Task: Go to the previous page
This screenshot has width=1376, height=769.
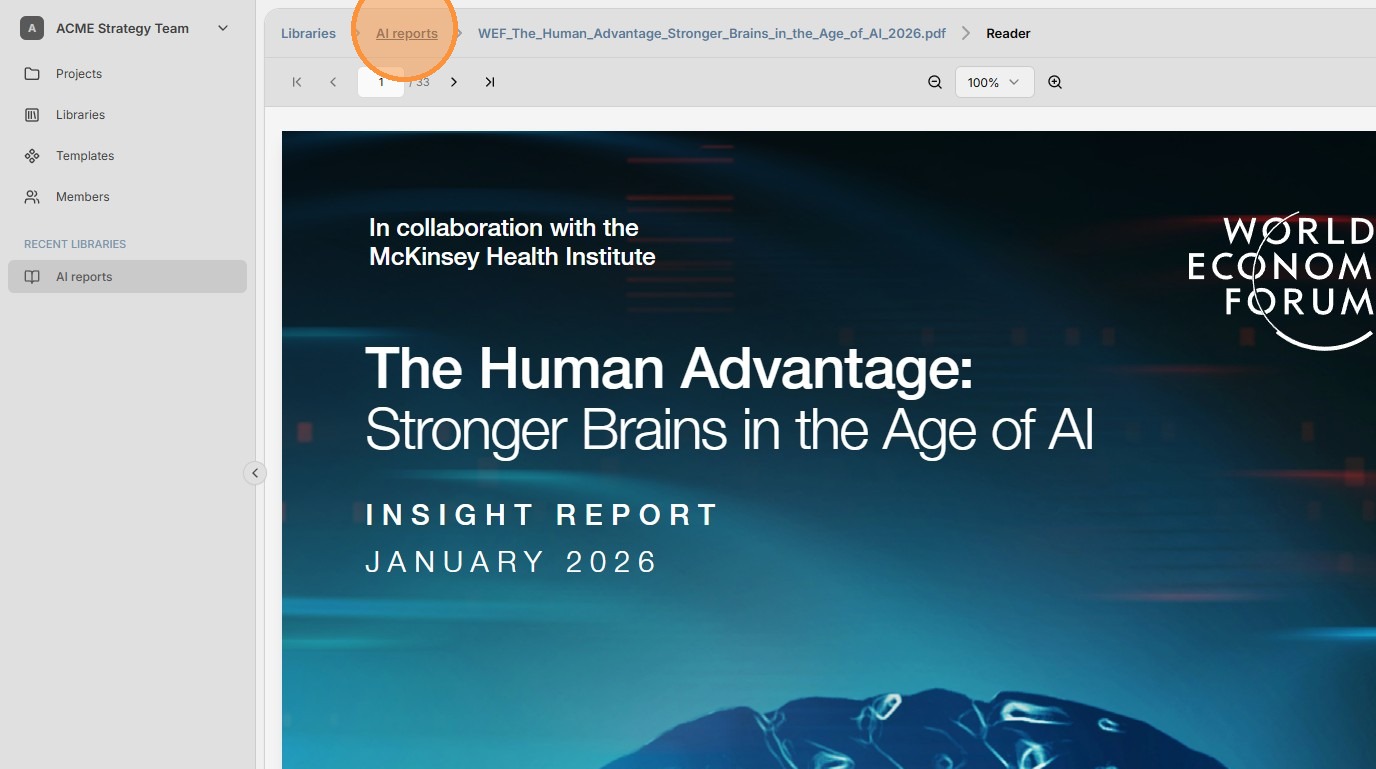Action: coord(333,82)
